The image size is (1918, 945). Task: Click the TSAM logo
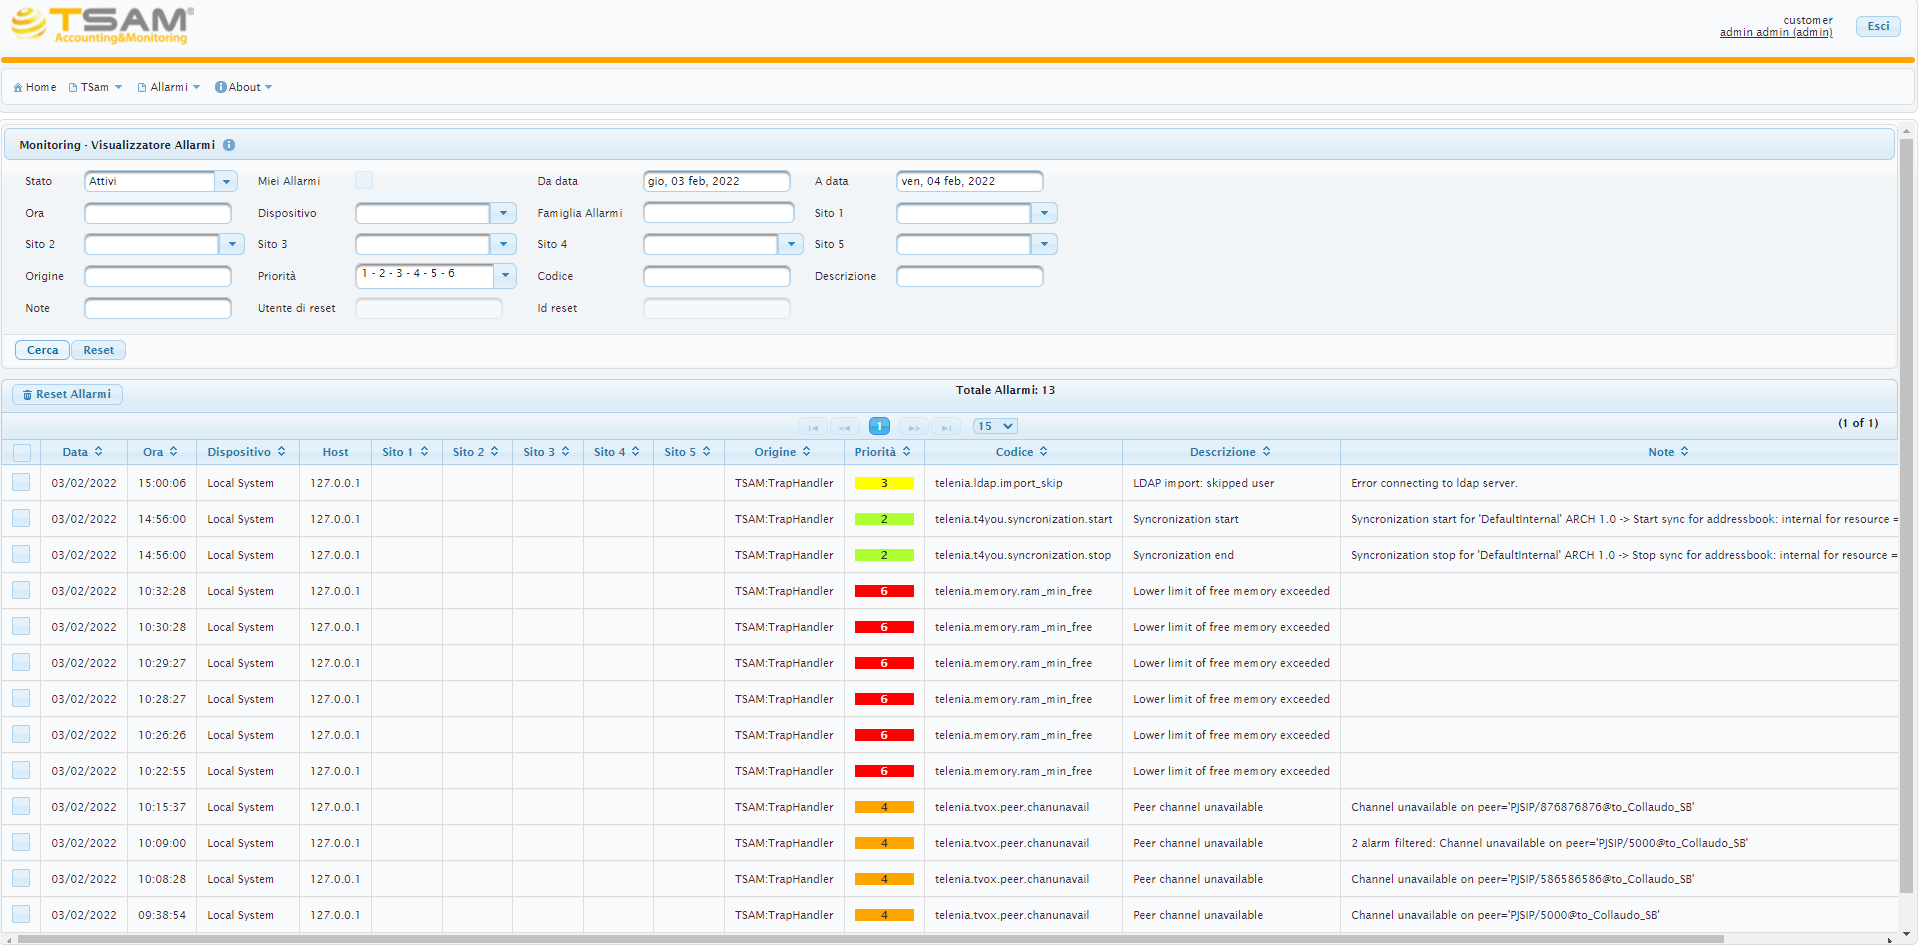click(101, 25)
